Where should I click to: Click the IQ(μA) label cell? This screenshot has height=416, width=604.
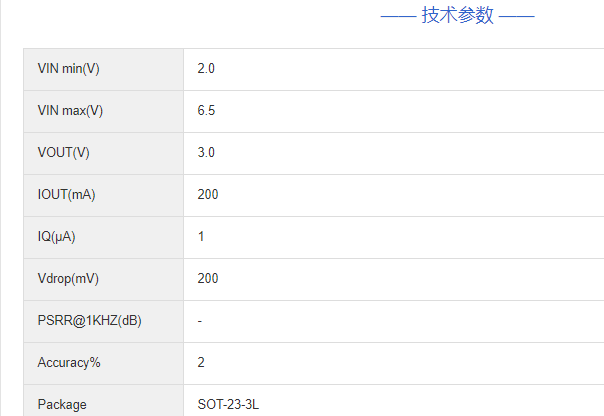tap(57, 237)
